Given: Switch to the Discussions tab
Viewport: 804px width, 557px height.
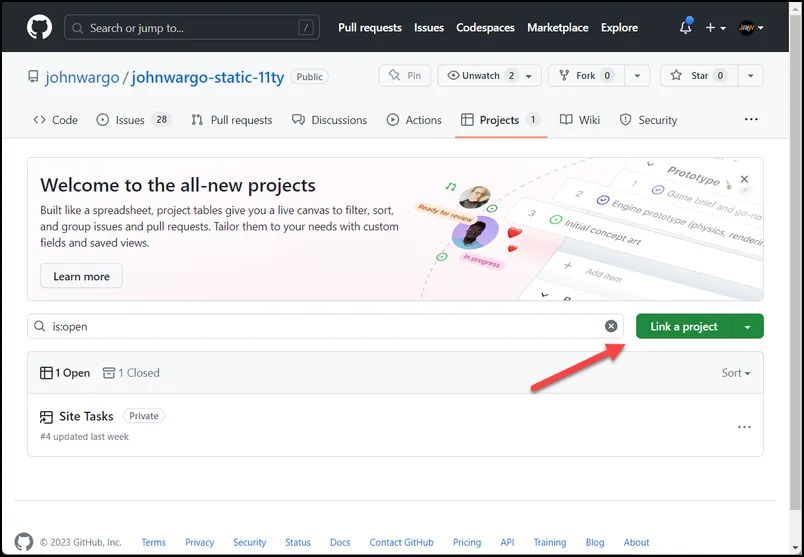Looking at the screenshot, I should [329, 120].
